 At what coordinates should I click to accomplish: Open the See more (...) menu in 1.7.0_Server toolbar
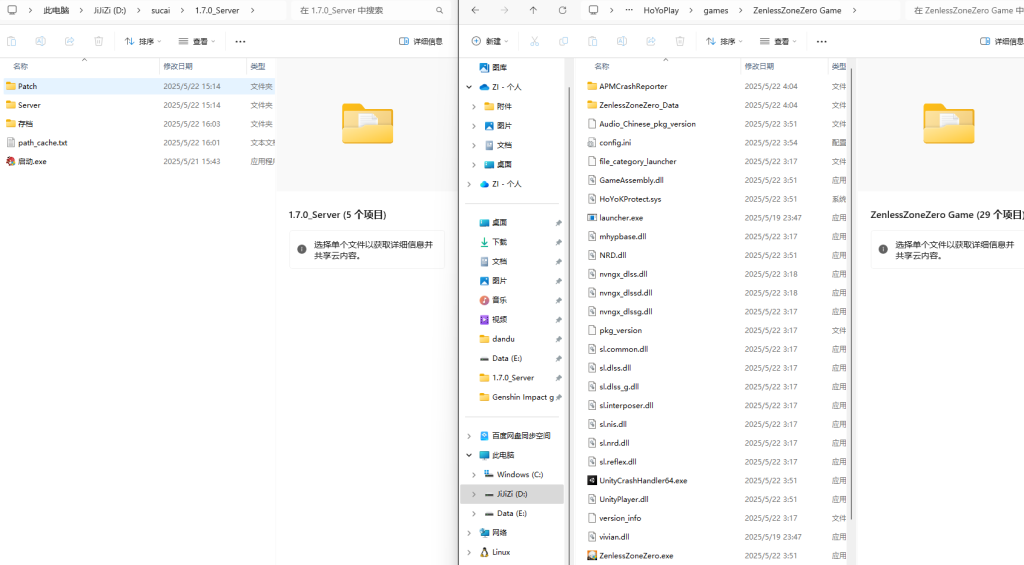pos(240,41)
